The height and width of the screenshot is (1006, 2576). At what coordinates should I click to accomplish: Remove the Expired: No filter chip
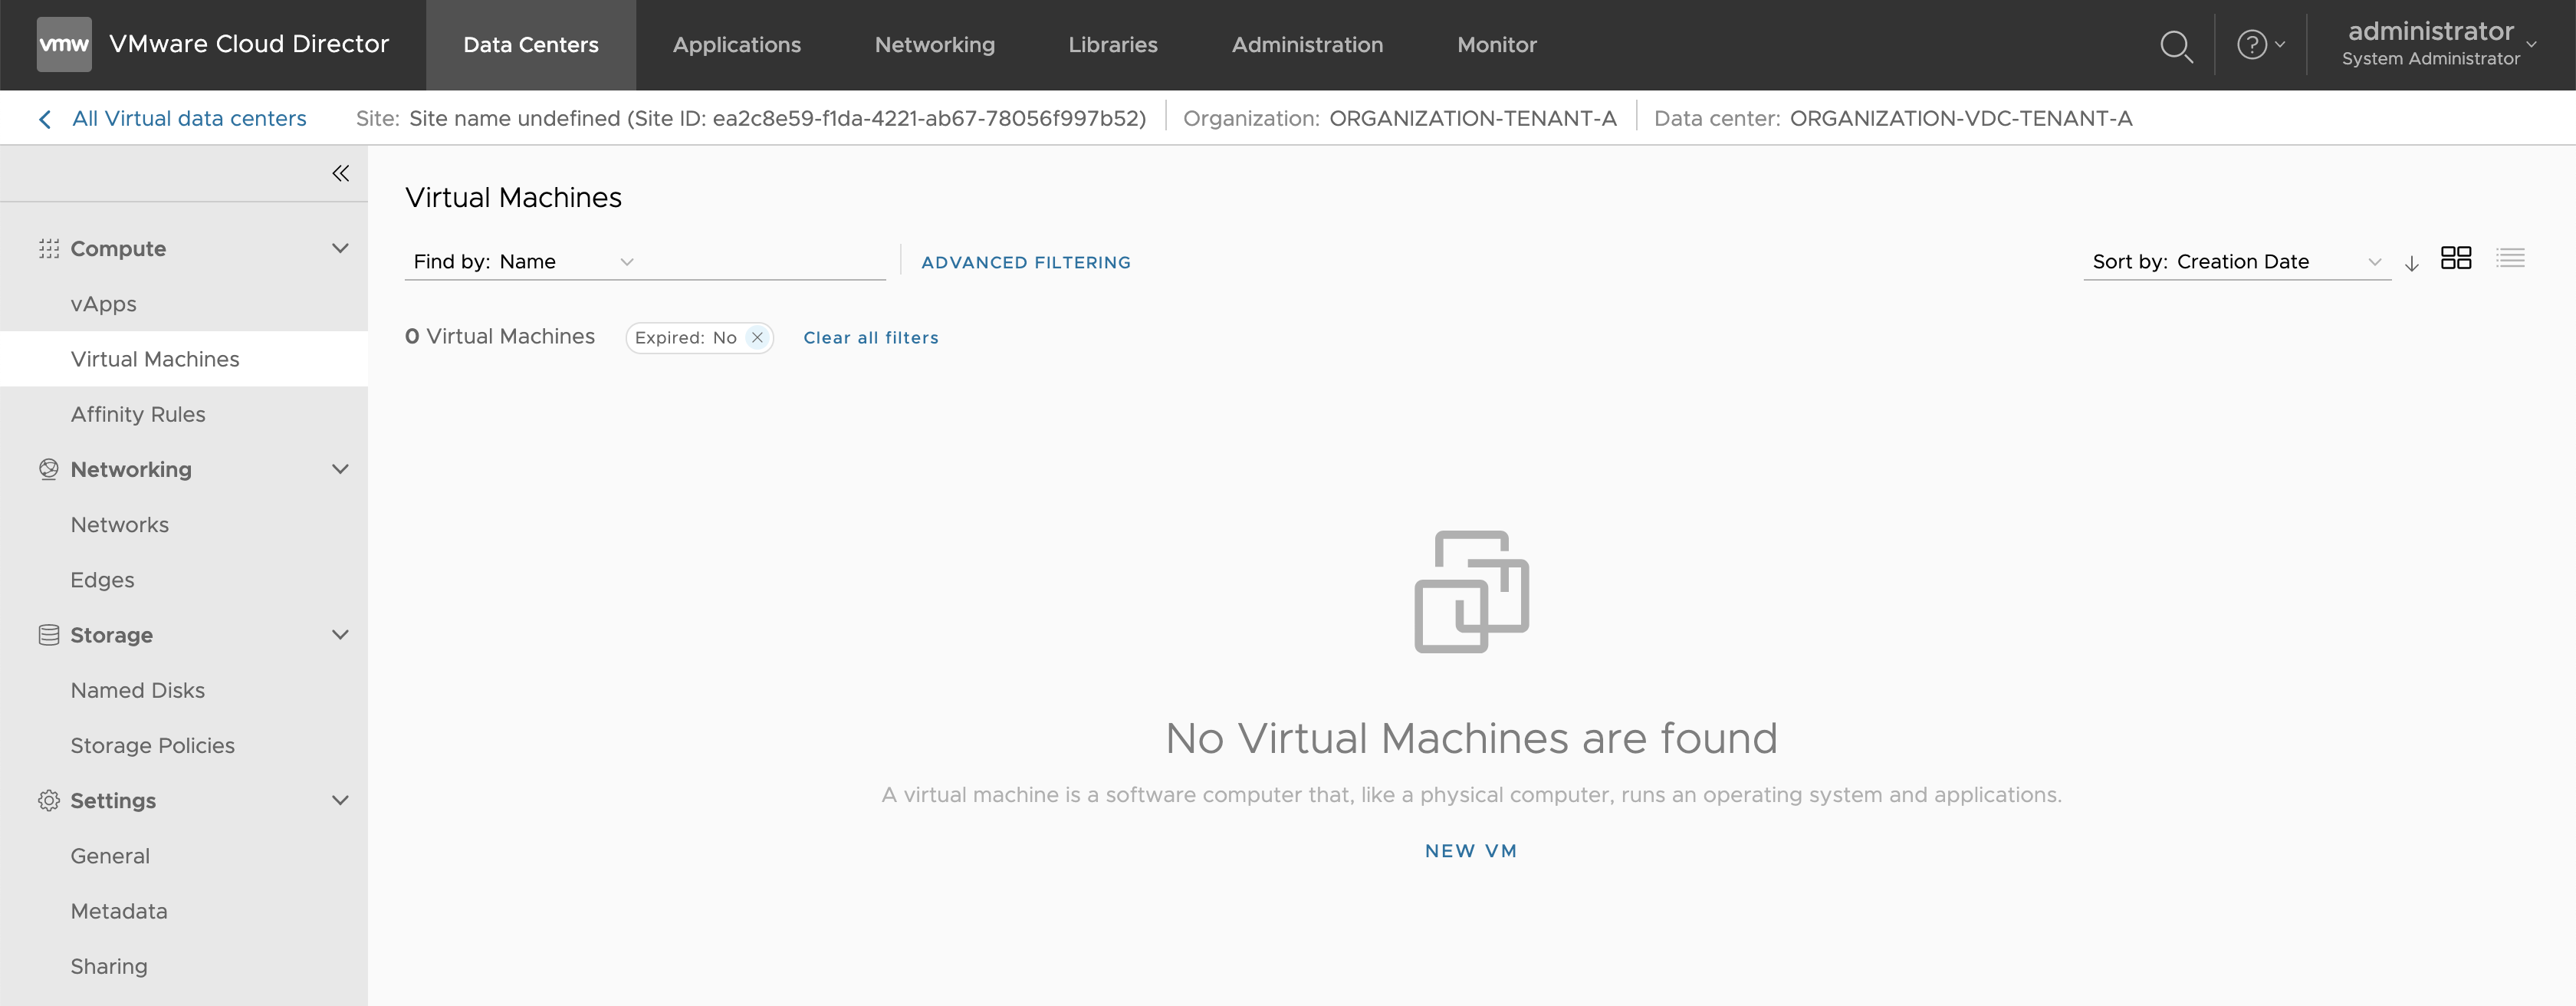(757, 338)
